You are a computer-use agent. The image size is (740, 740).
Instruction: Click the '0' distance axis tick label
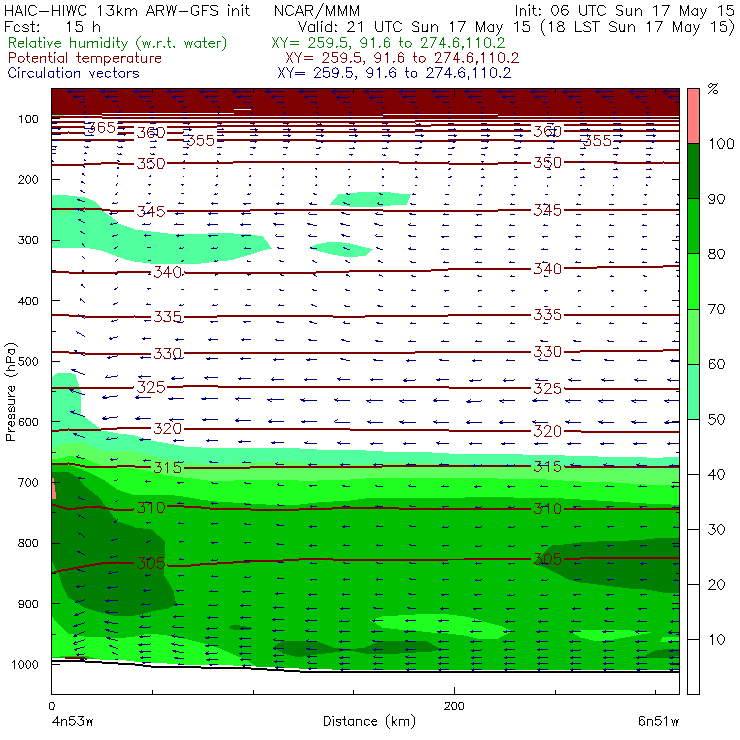[52, 706]
